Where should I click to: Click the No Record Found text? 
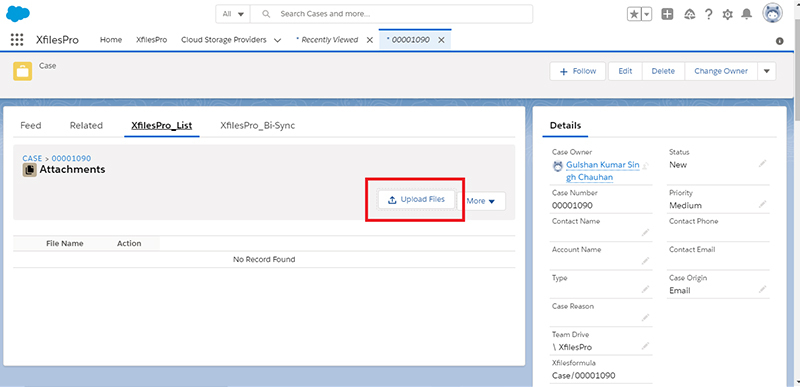pos(264,260)
